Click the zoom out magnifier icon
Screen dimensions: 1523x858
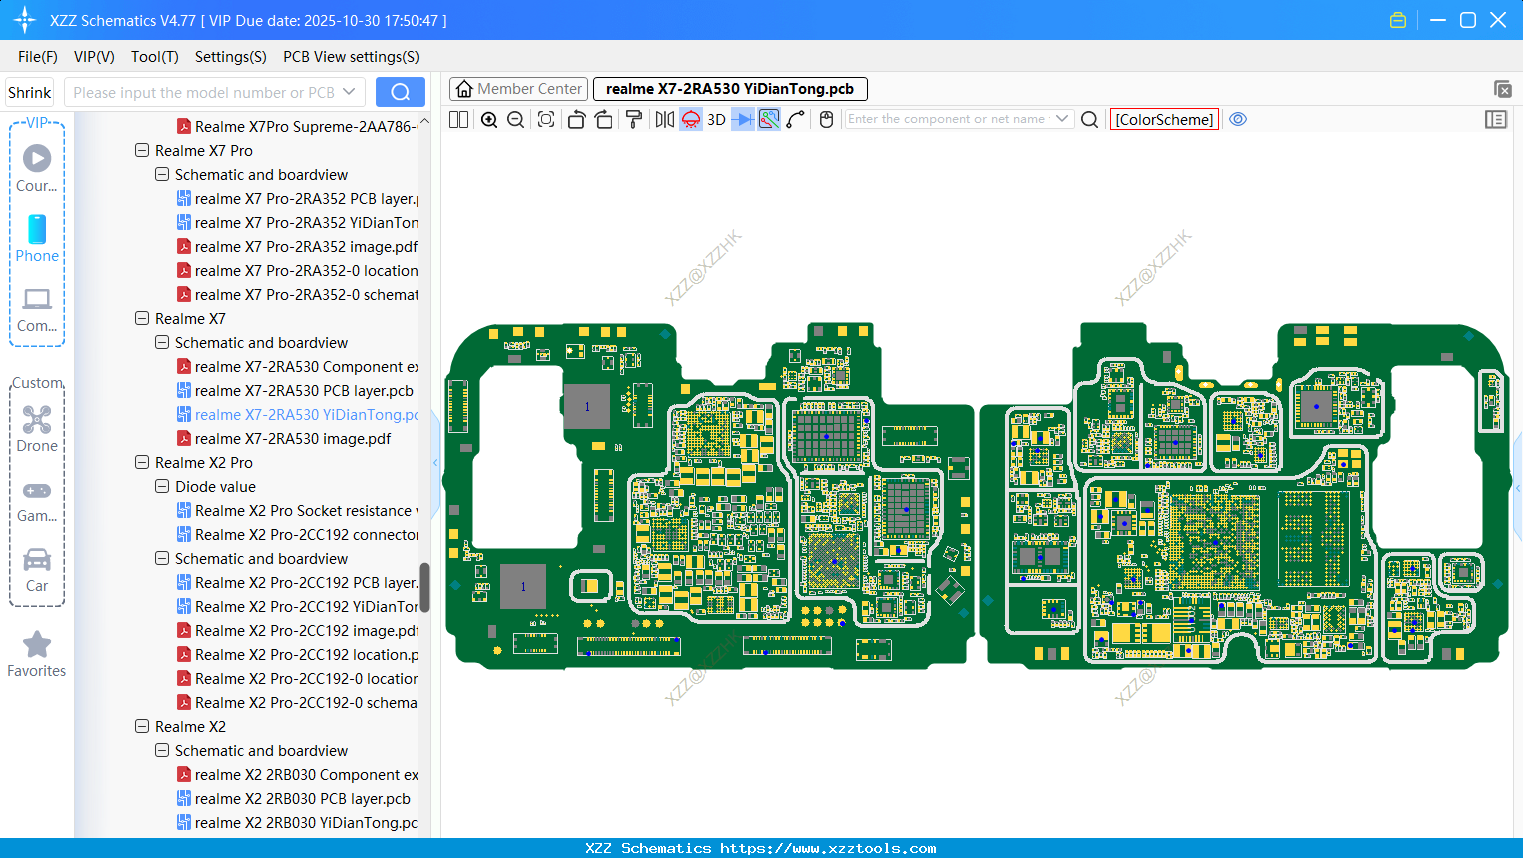pos(516,120)
